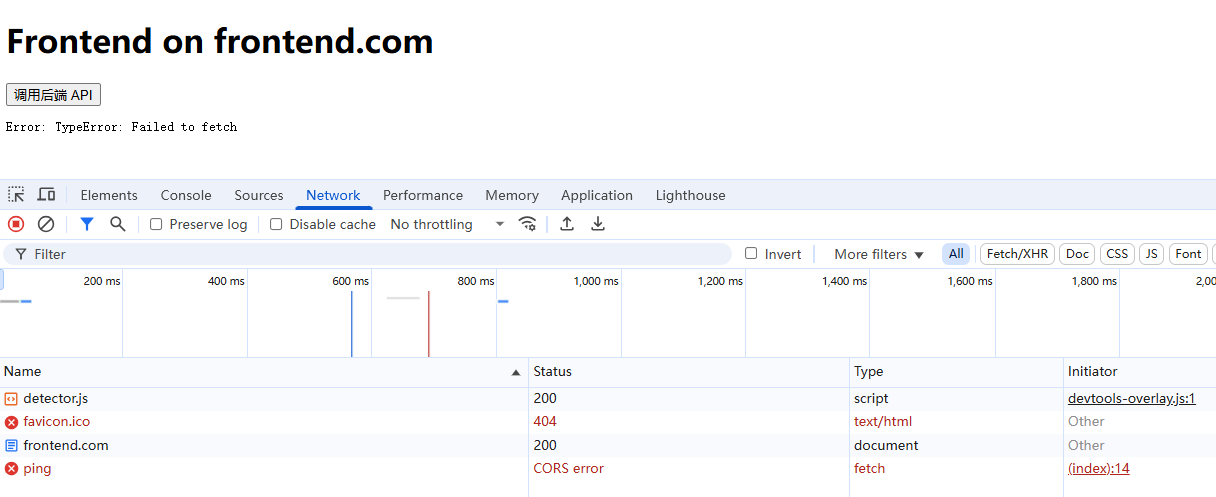Toggle the blue filter funnel icon

[x=87, y=224]
